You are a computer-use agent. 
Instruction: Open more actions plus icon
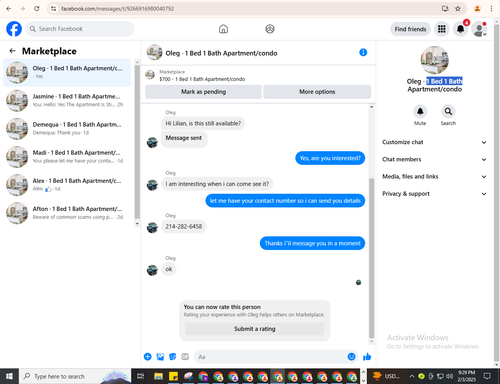(147, 357)
